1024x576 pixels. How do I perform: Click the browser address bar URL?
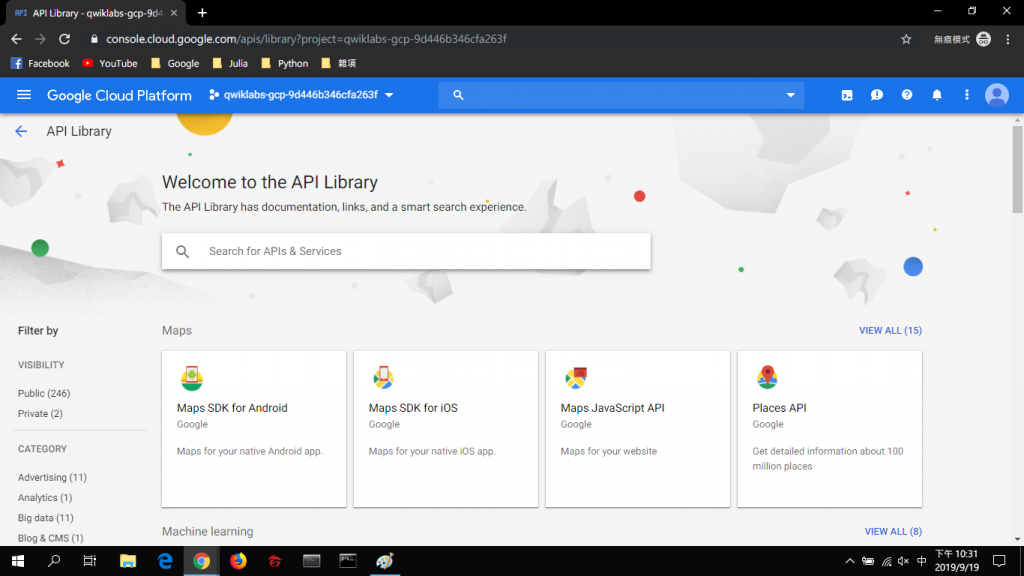306,39
